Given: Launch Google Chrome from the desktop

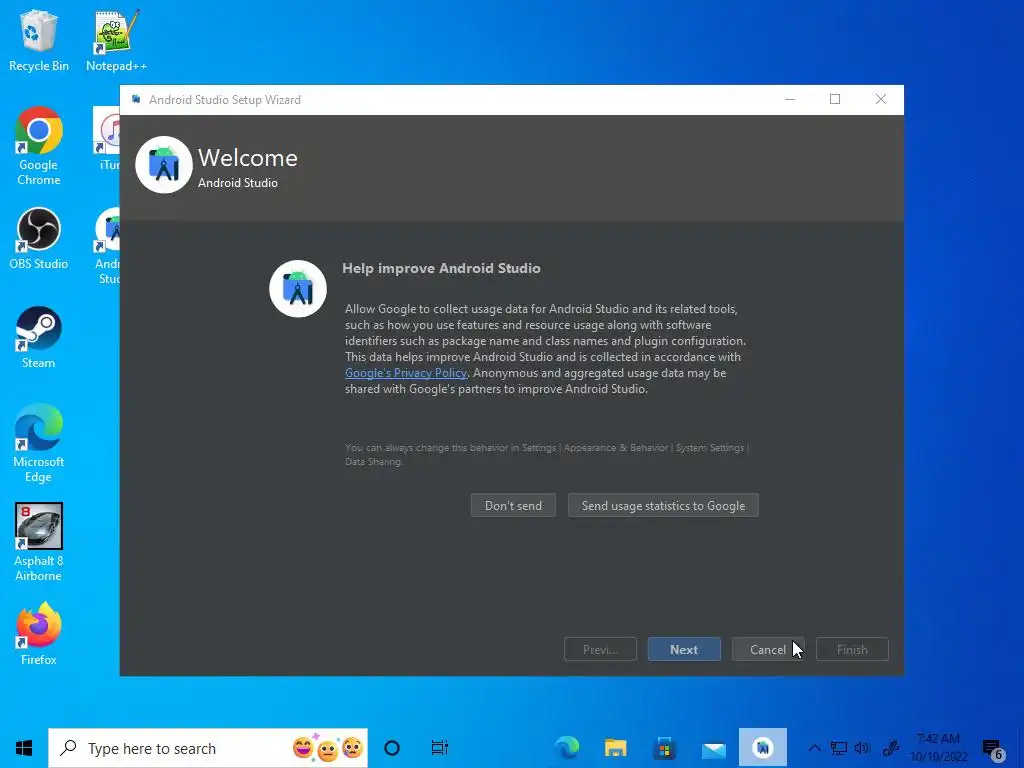Looking at the screenshot, I should 39,146.
